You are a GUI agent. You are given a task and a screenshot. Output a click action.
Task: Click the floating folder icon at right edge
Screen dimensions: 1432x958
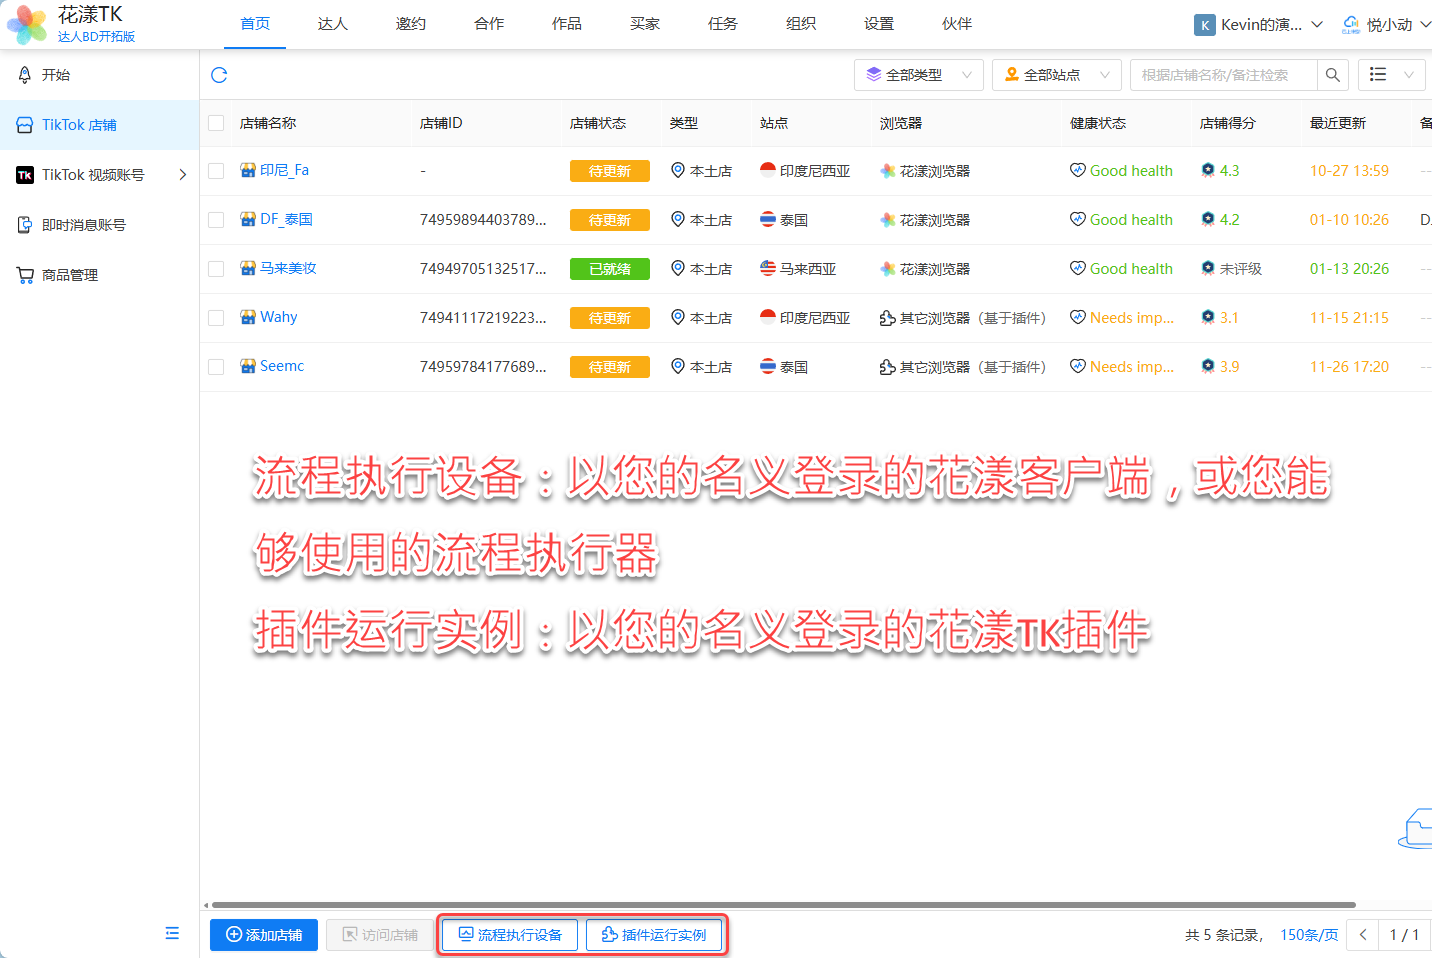click(x=1417, y=829)
